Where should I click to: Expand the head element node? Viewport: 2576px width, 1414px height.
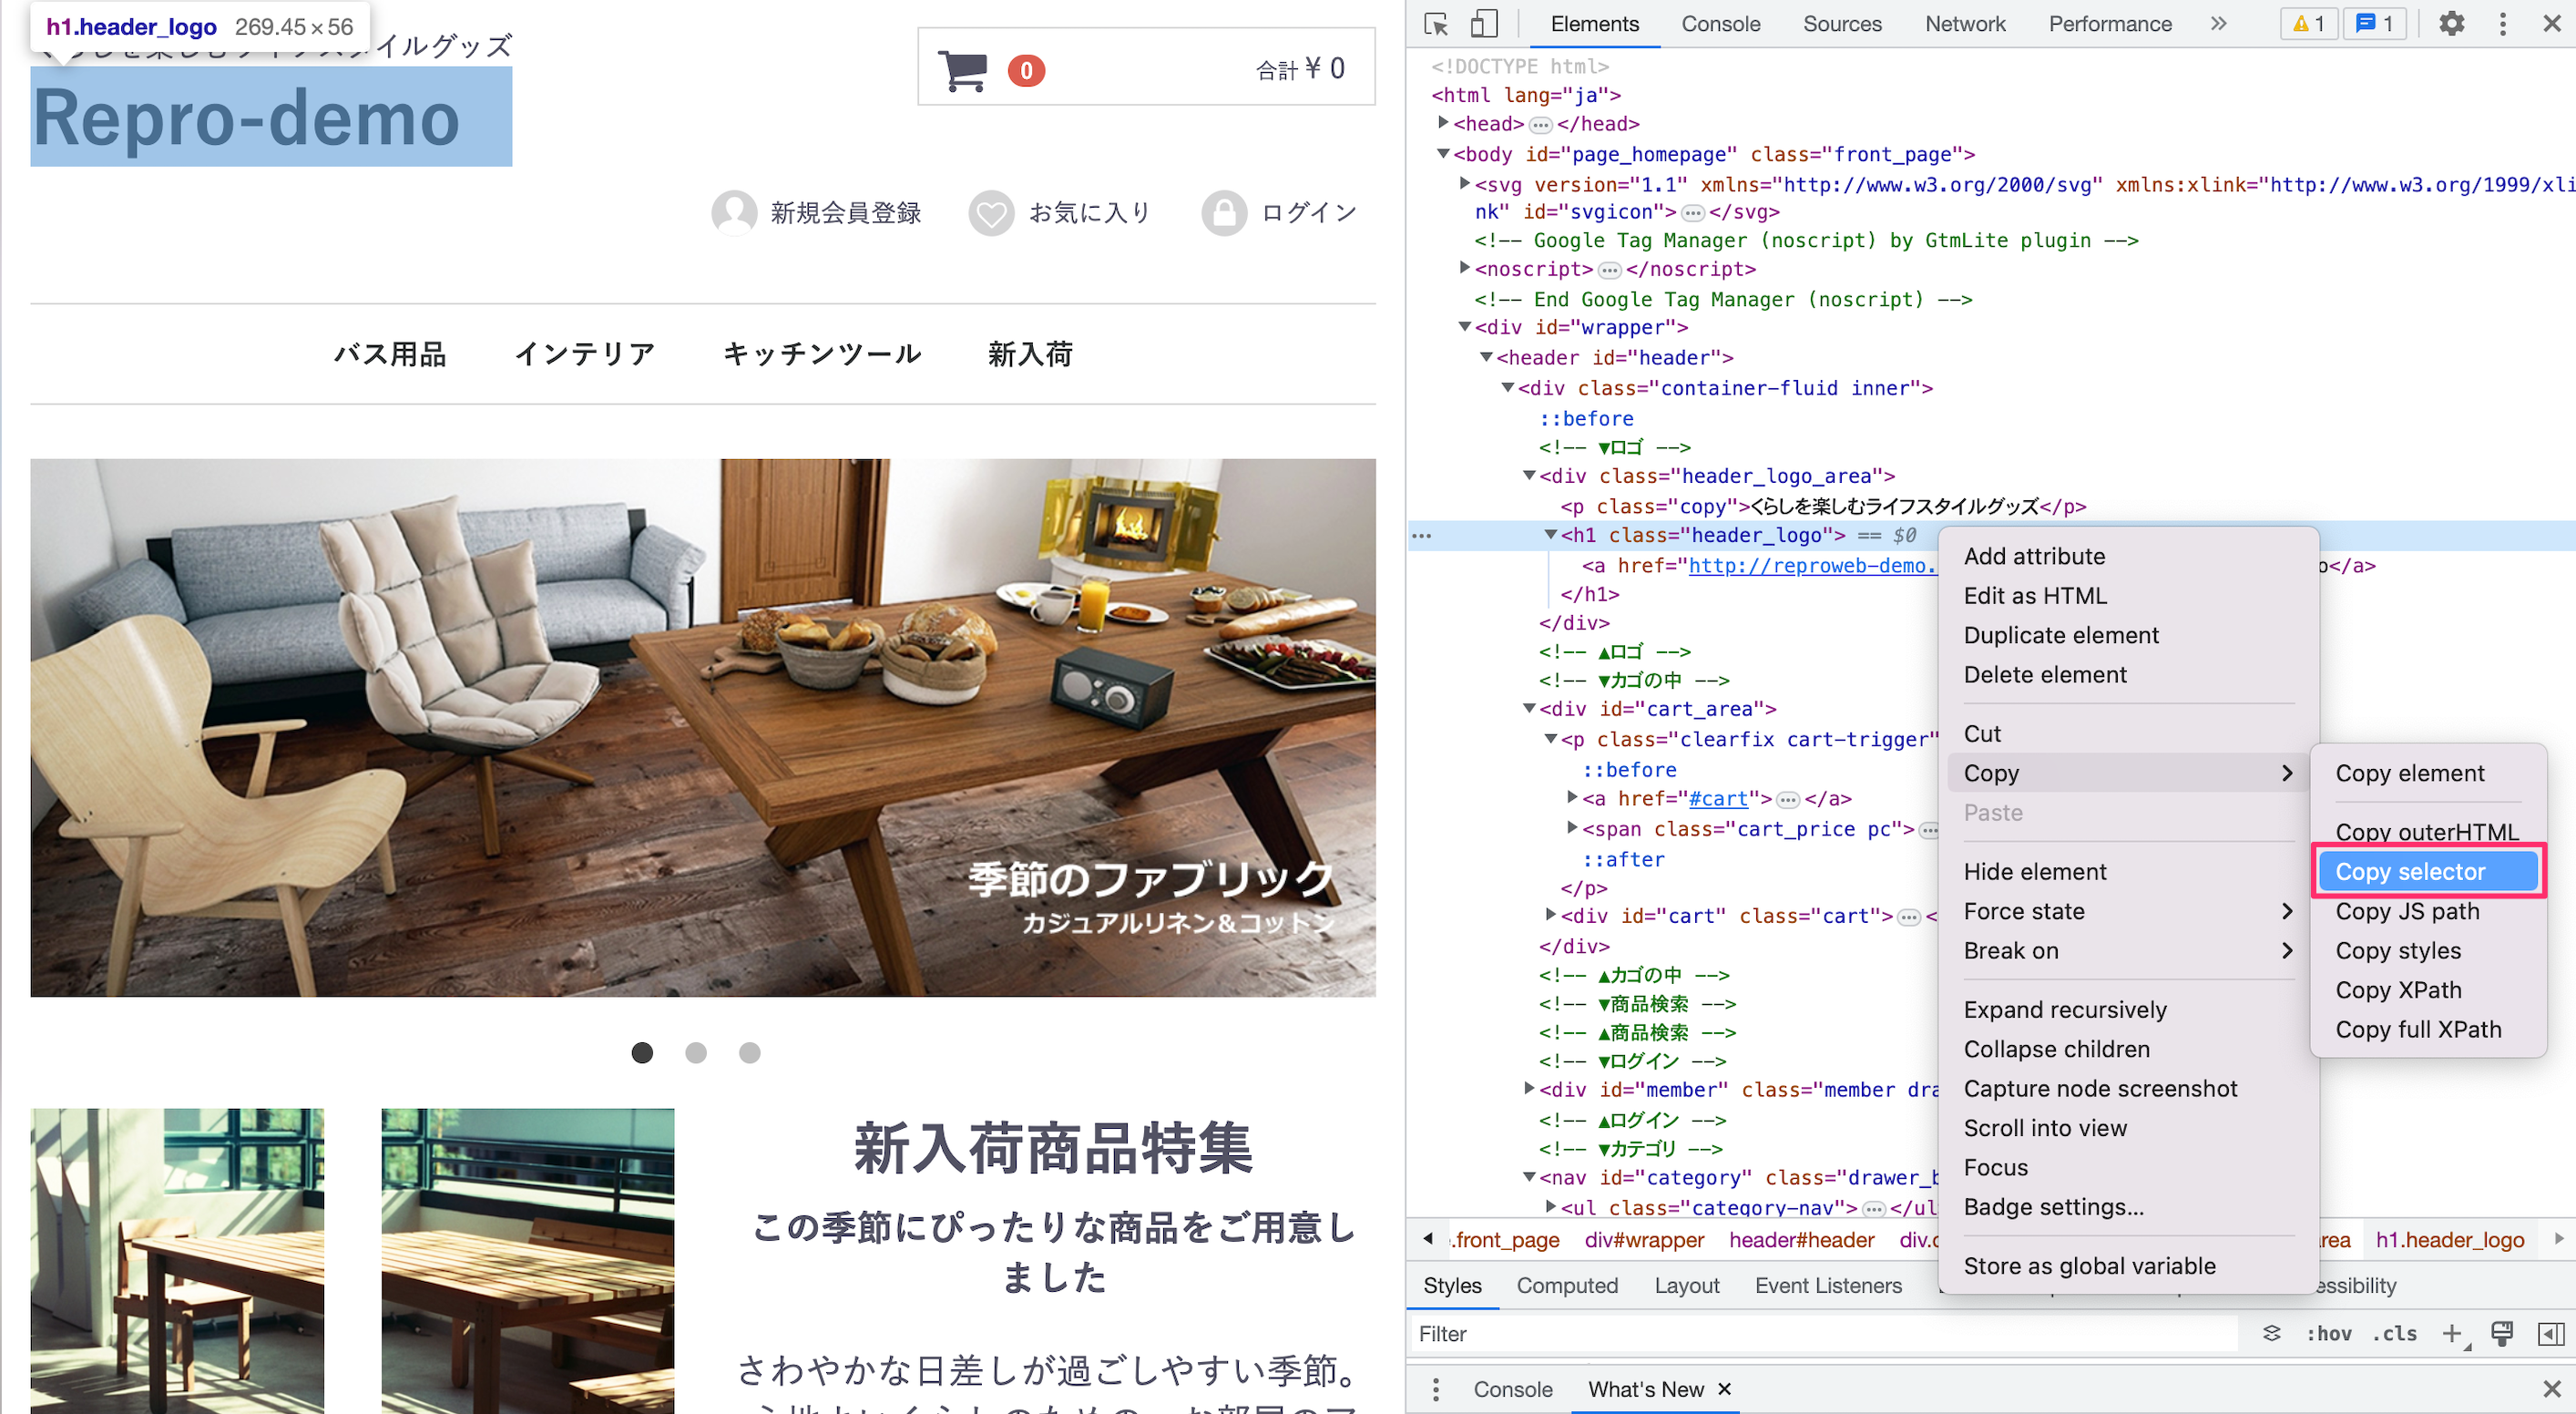(1443, 123)
